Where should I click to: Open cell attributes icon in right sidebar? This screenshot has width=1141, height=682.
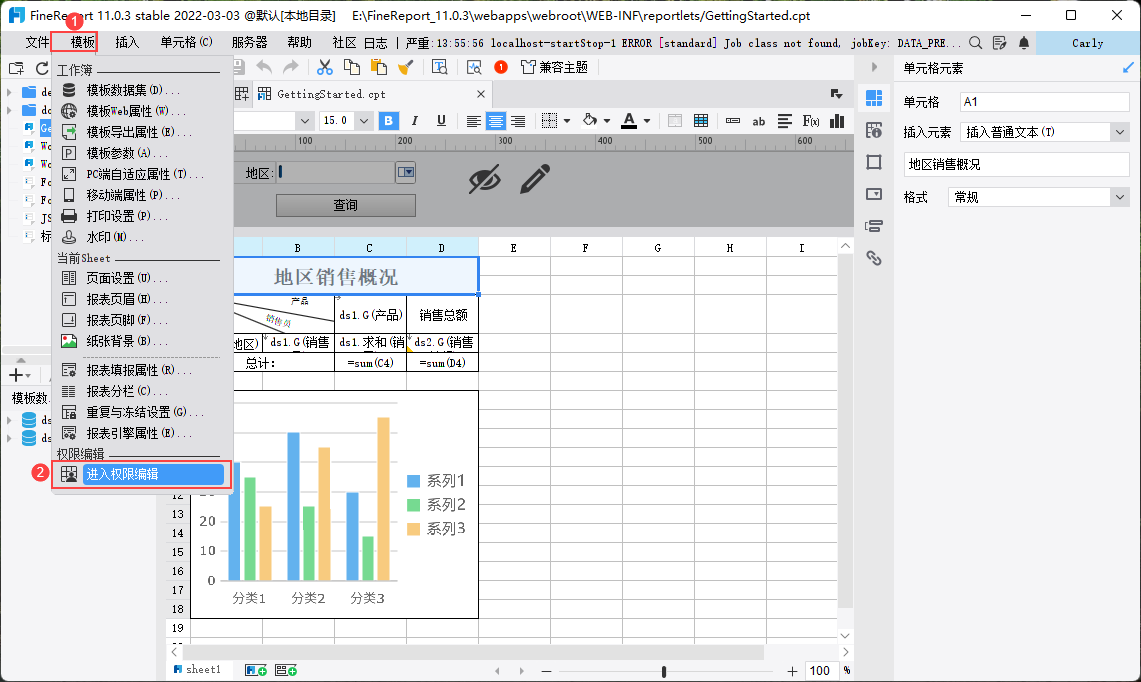(x=874, y=130)
